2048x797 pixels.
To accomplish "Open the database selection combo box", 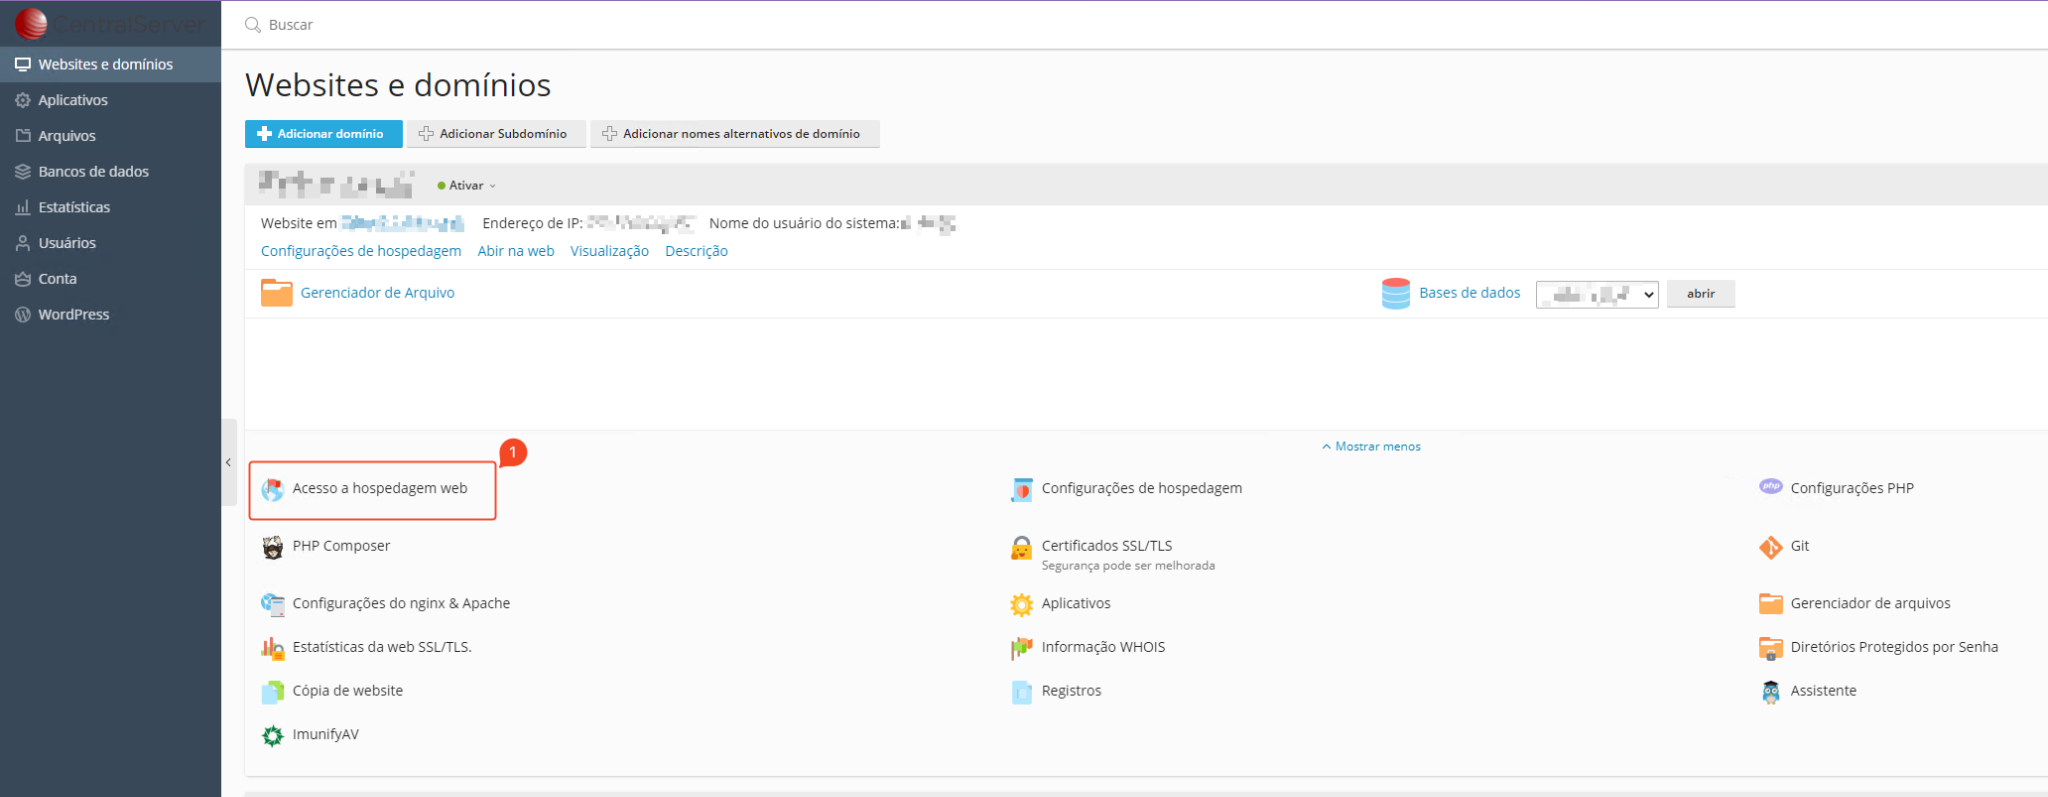I will (x=1596, y=294).
